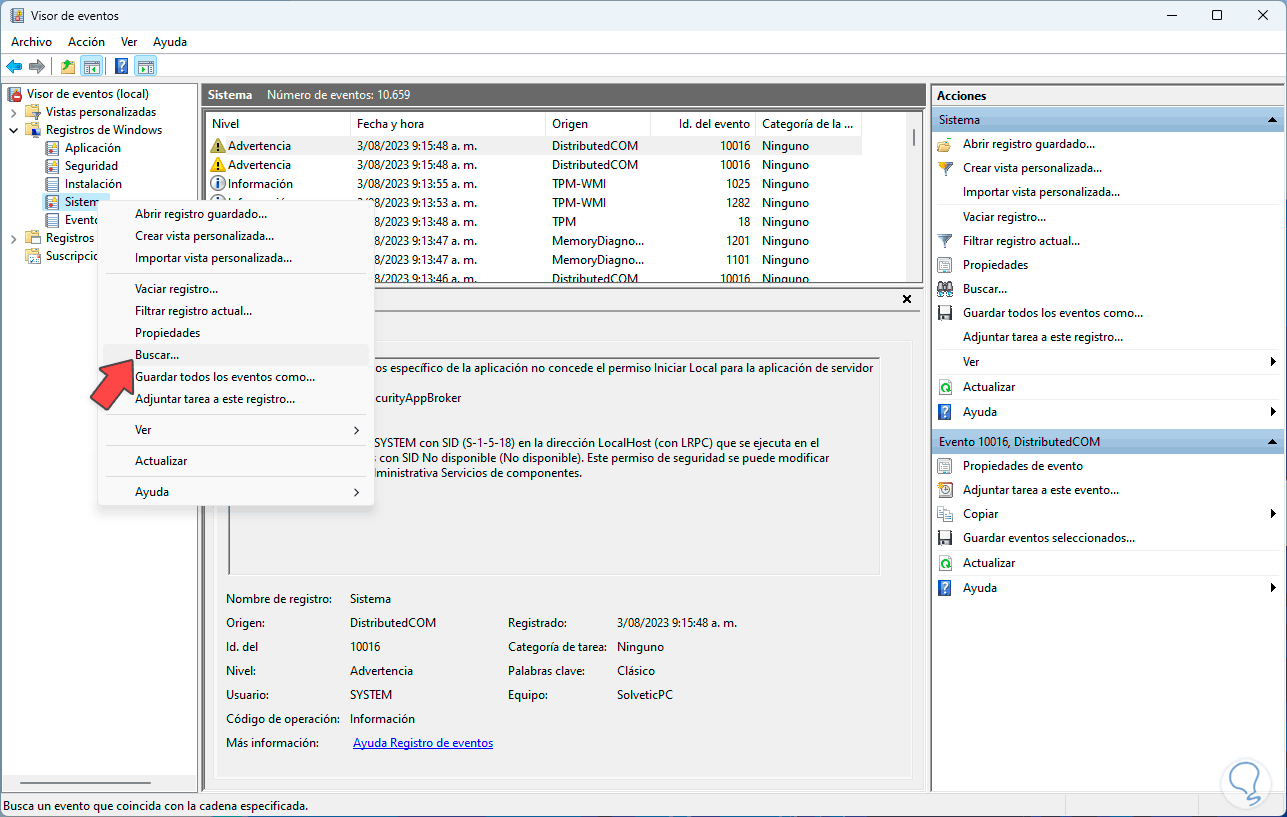Click Adjuntar tarea a este registro... in Acciones pane
1287x817 pixels.
[1043, 338]
